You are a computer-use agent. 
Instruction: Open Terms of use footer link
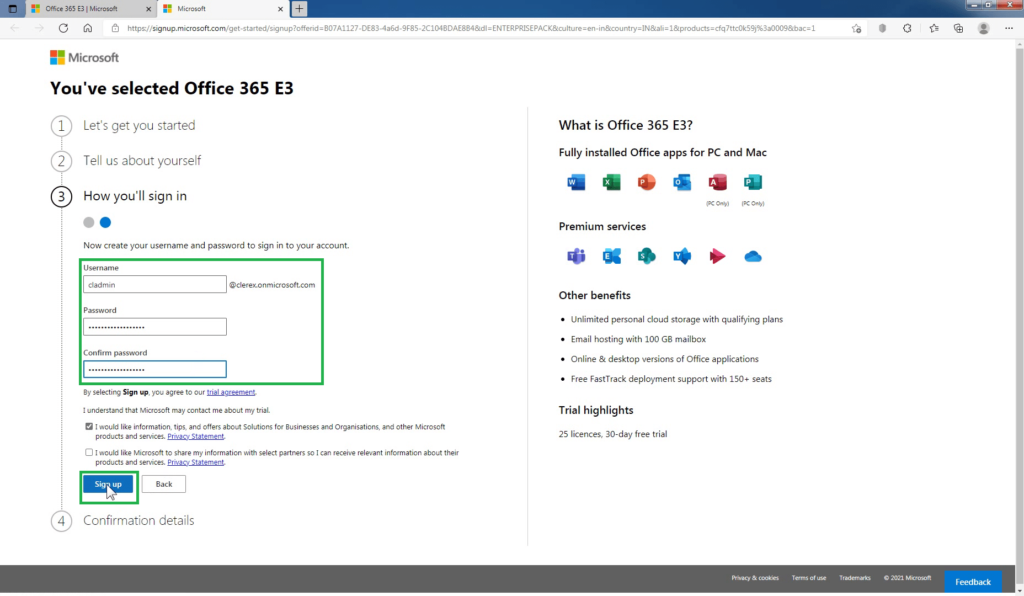808,578
